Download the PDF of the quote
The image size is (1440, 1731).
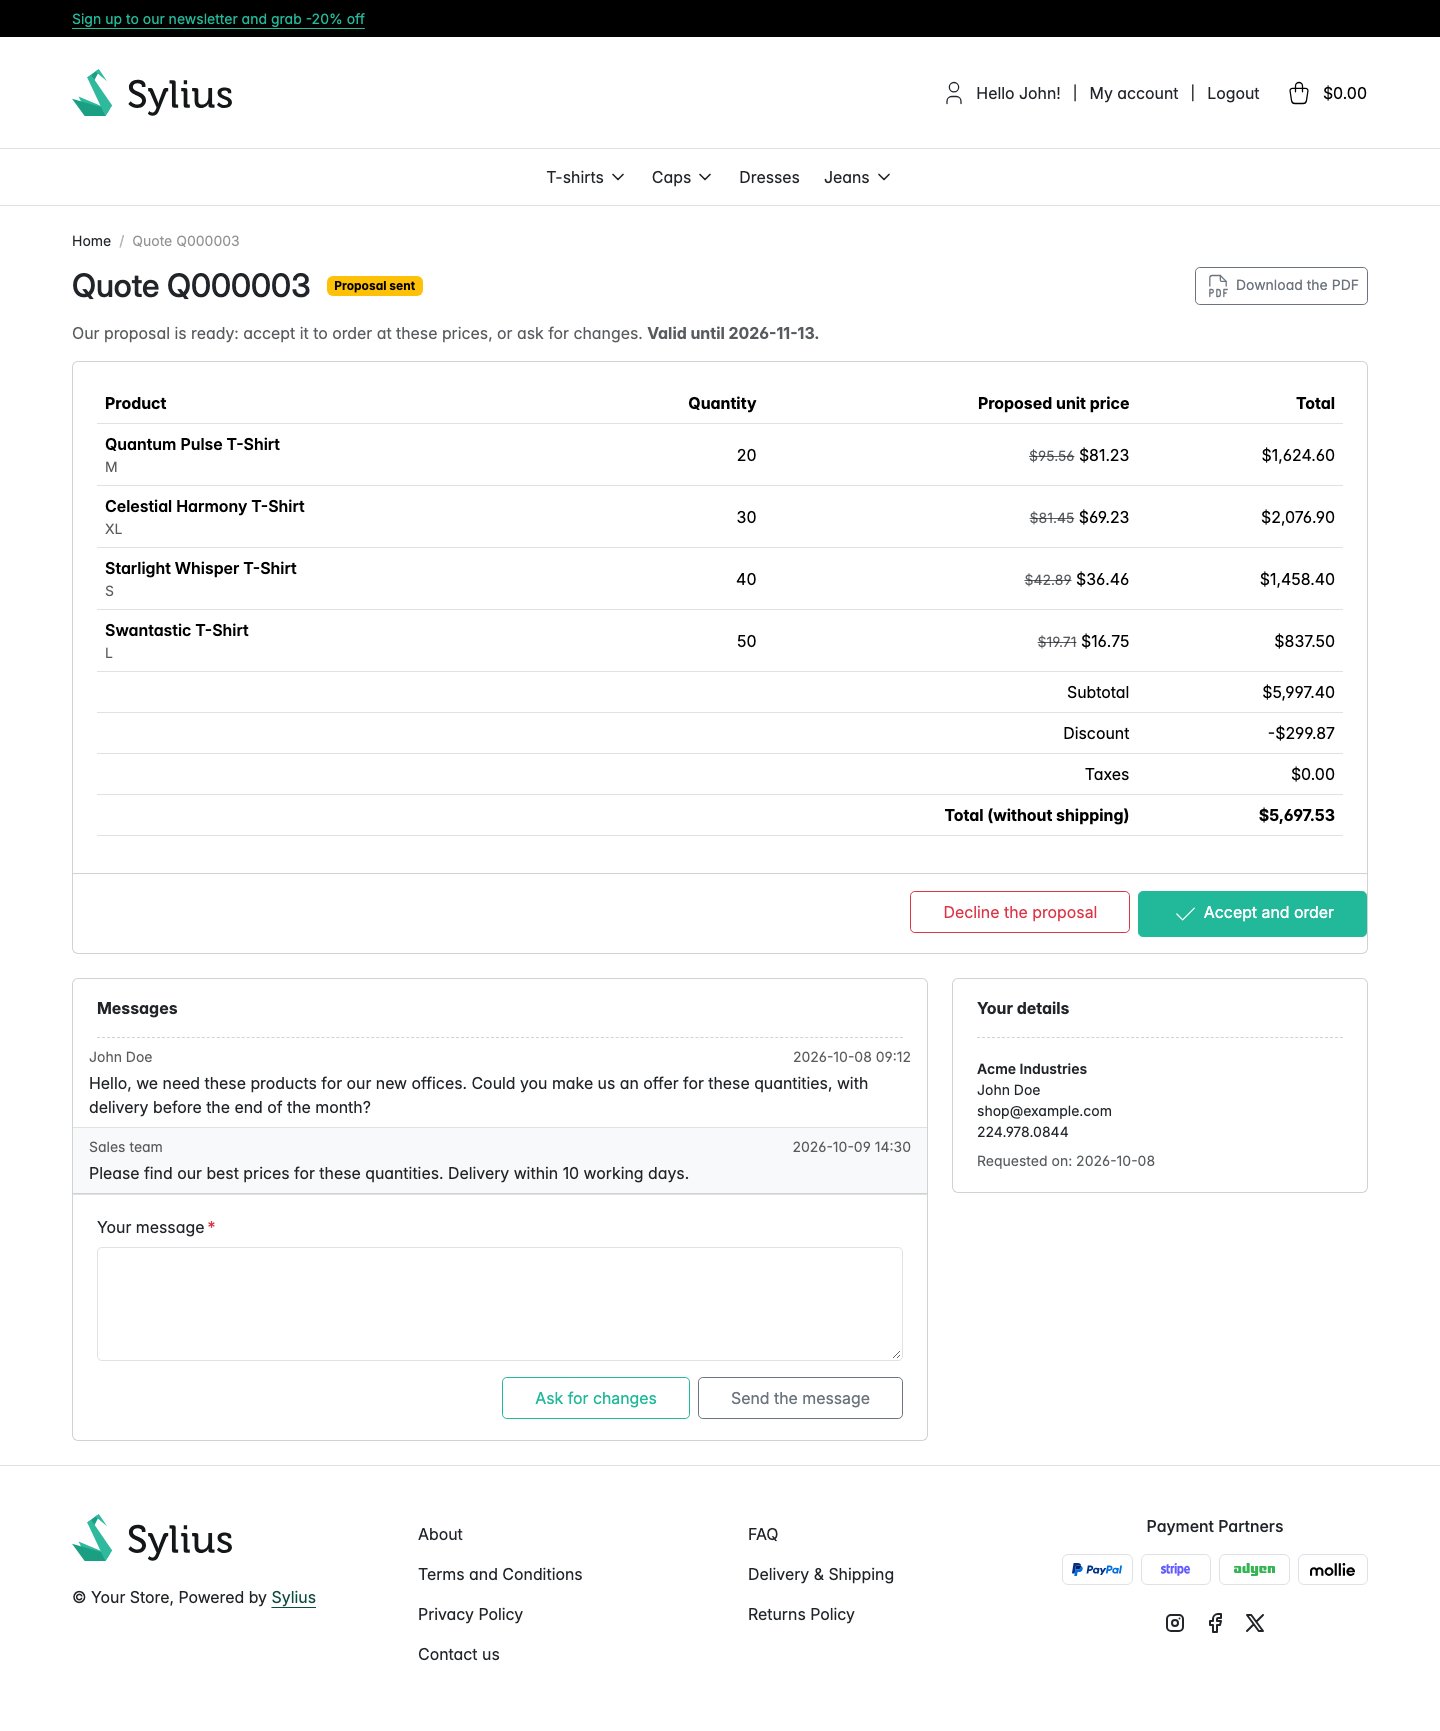coord(1281,286)
